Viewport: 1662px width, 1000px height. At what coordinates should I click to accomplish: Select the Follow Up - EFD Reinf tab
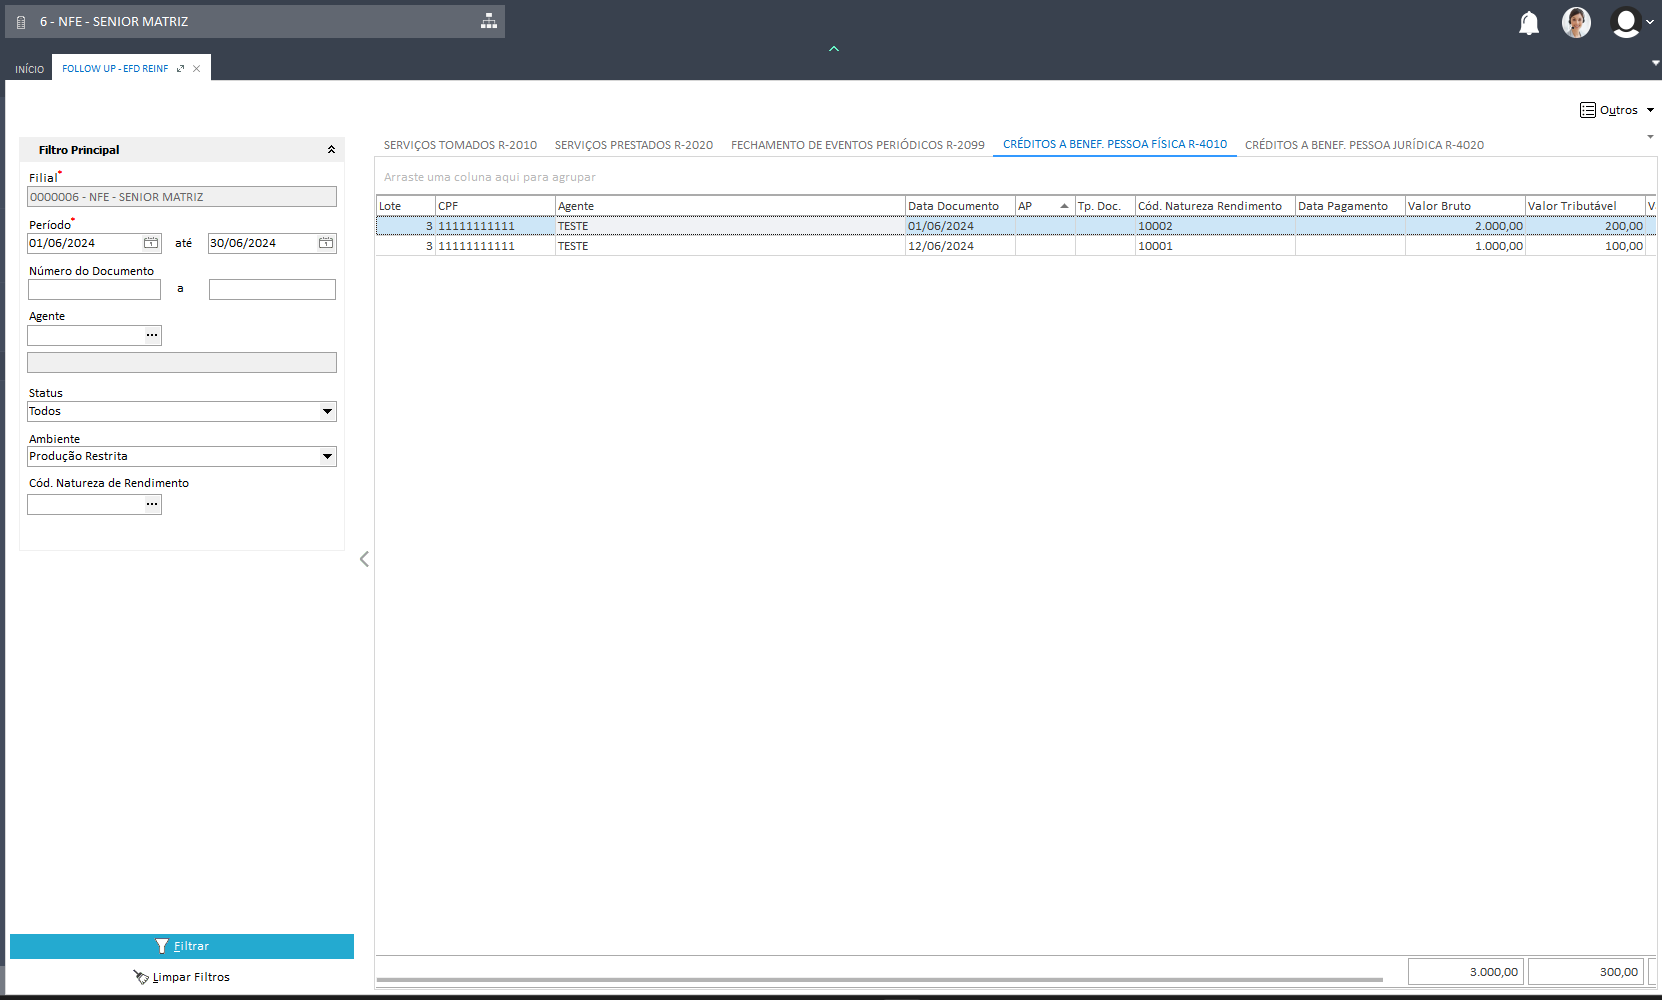point(115,69)
